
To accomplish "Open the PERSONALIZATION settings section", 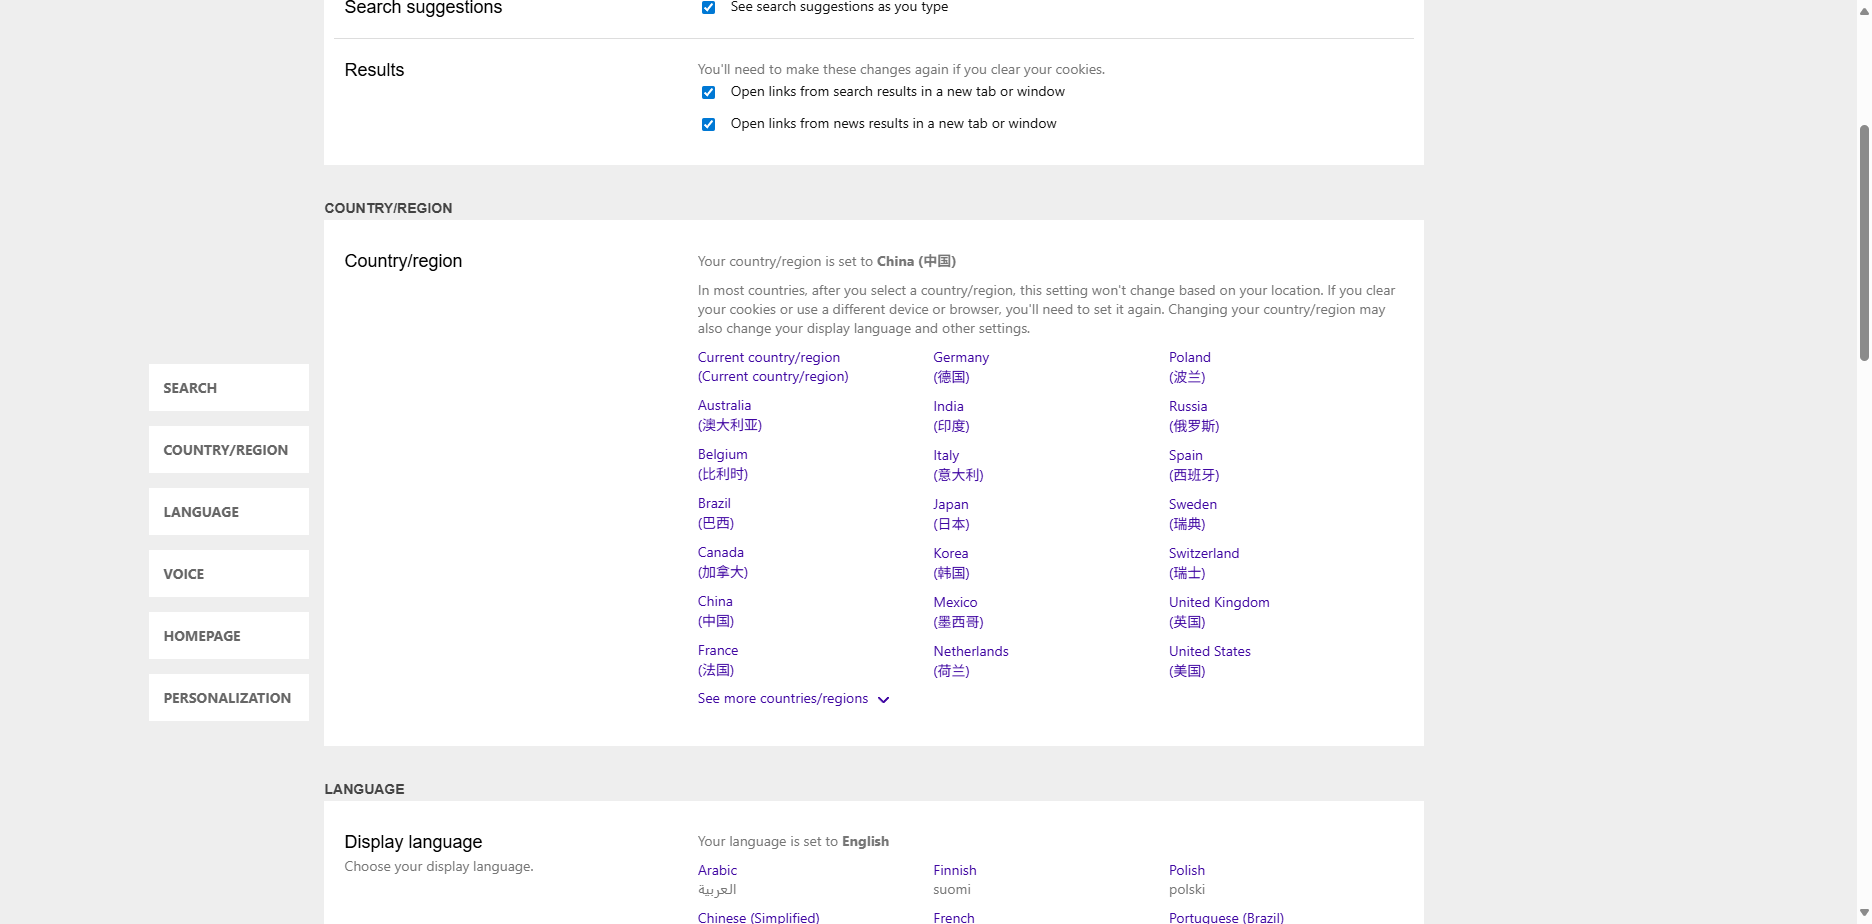I will point(228,697).
